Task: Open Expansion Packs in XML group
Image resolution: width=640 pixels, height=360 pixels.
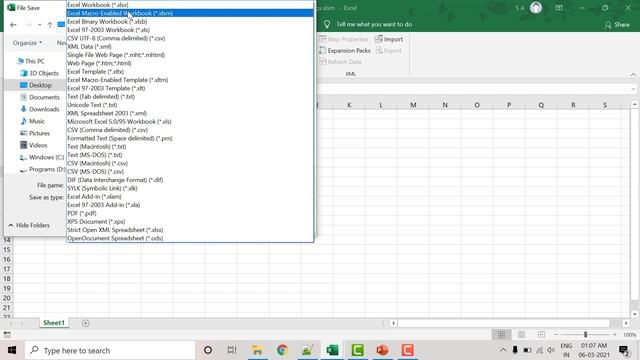Action: click(344, 51)
